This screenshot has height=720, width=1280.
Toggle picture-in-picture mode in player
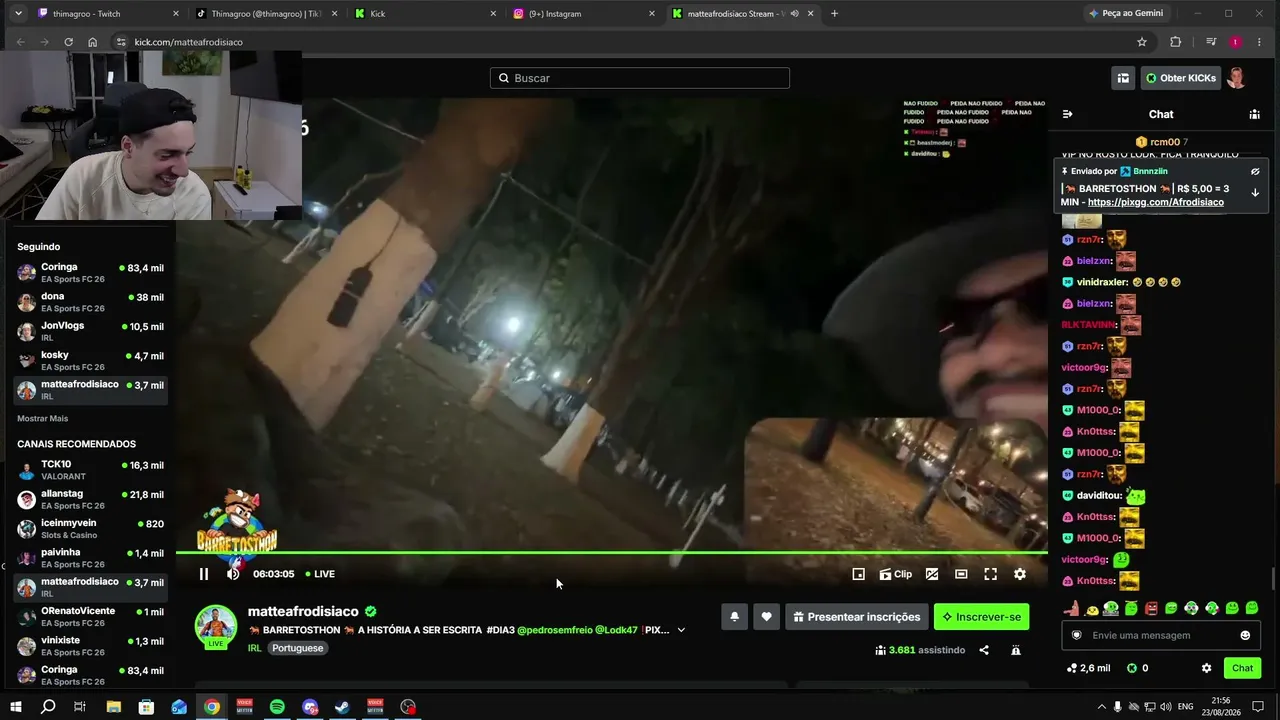click(x=858, y=574)
